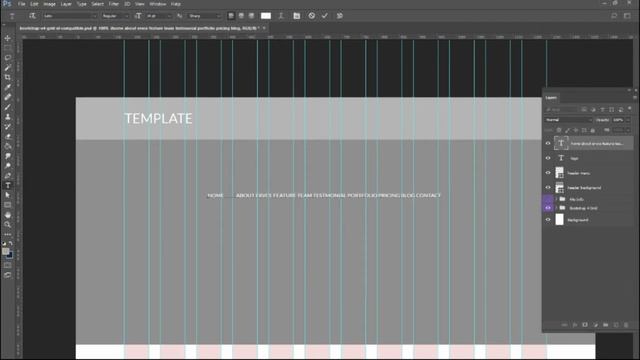The image size is (640, 360).
Task: Click the layer search filter field
Action: (x=562, y=110)
